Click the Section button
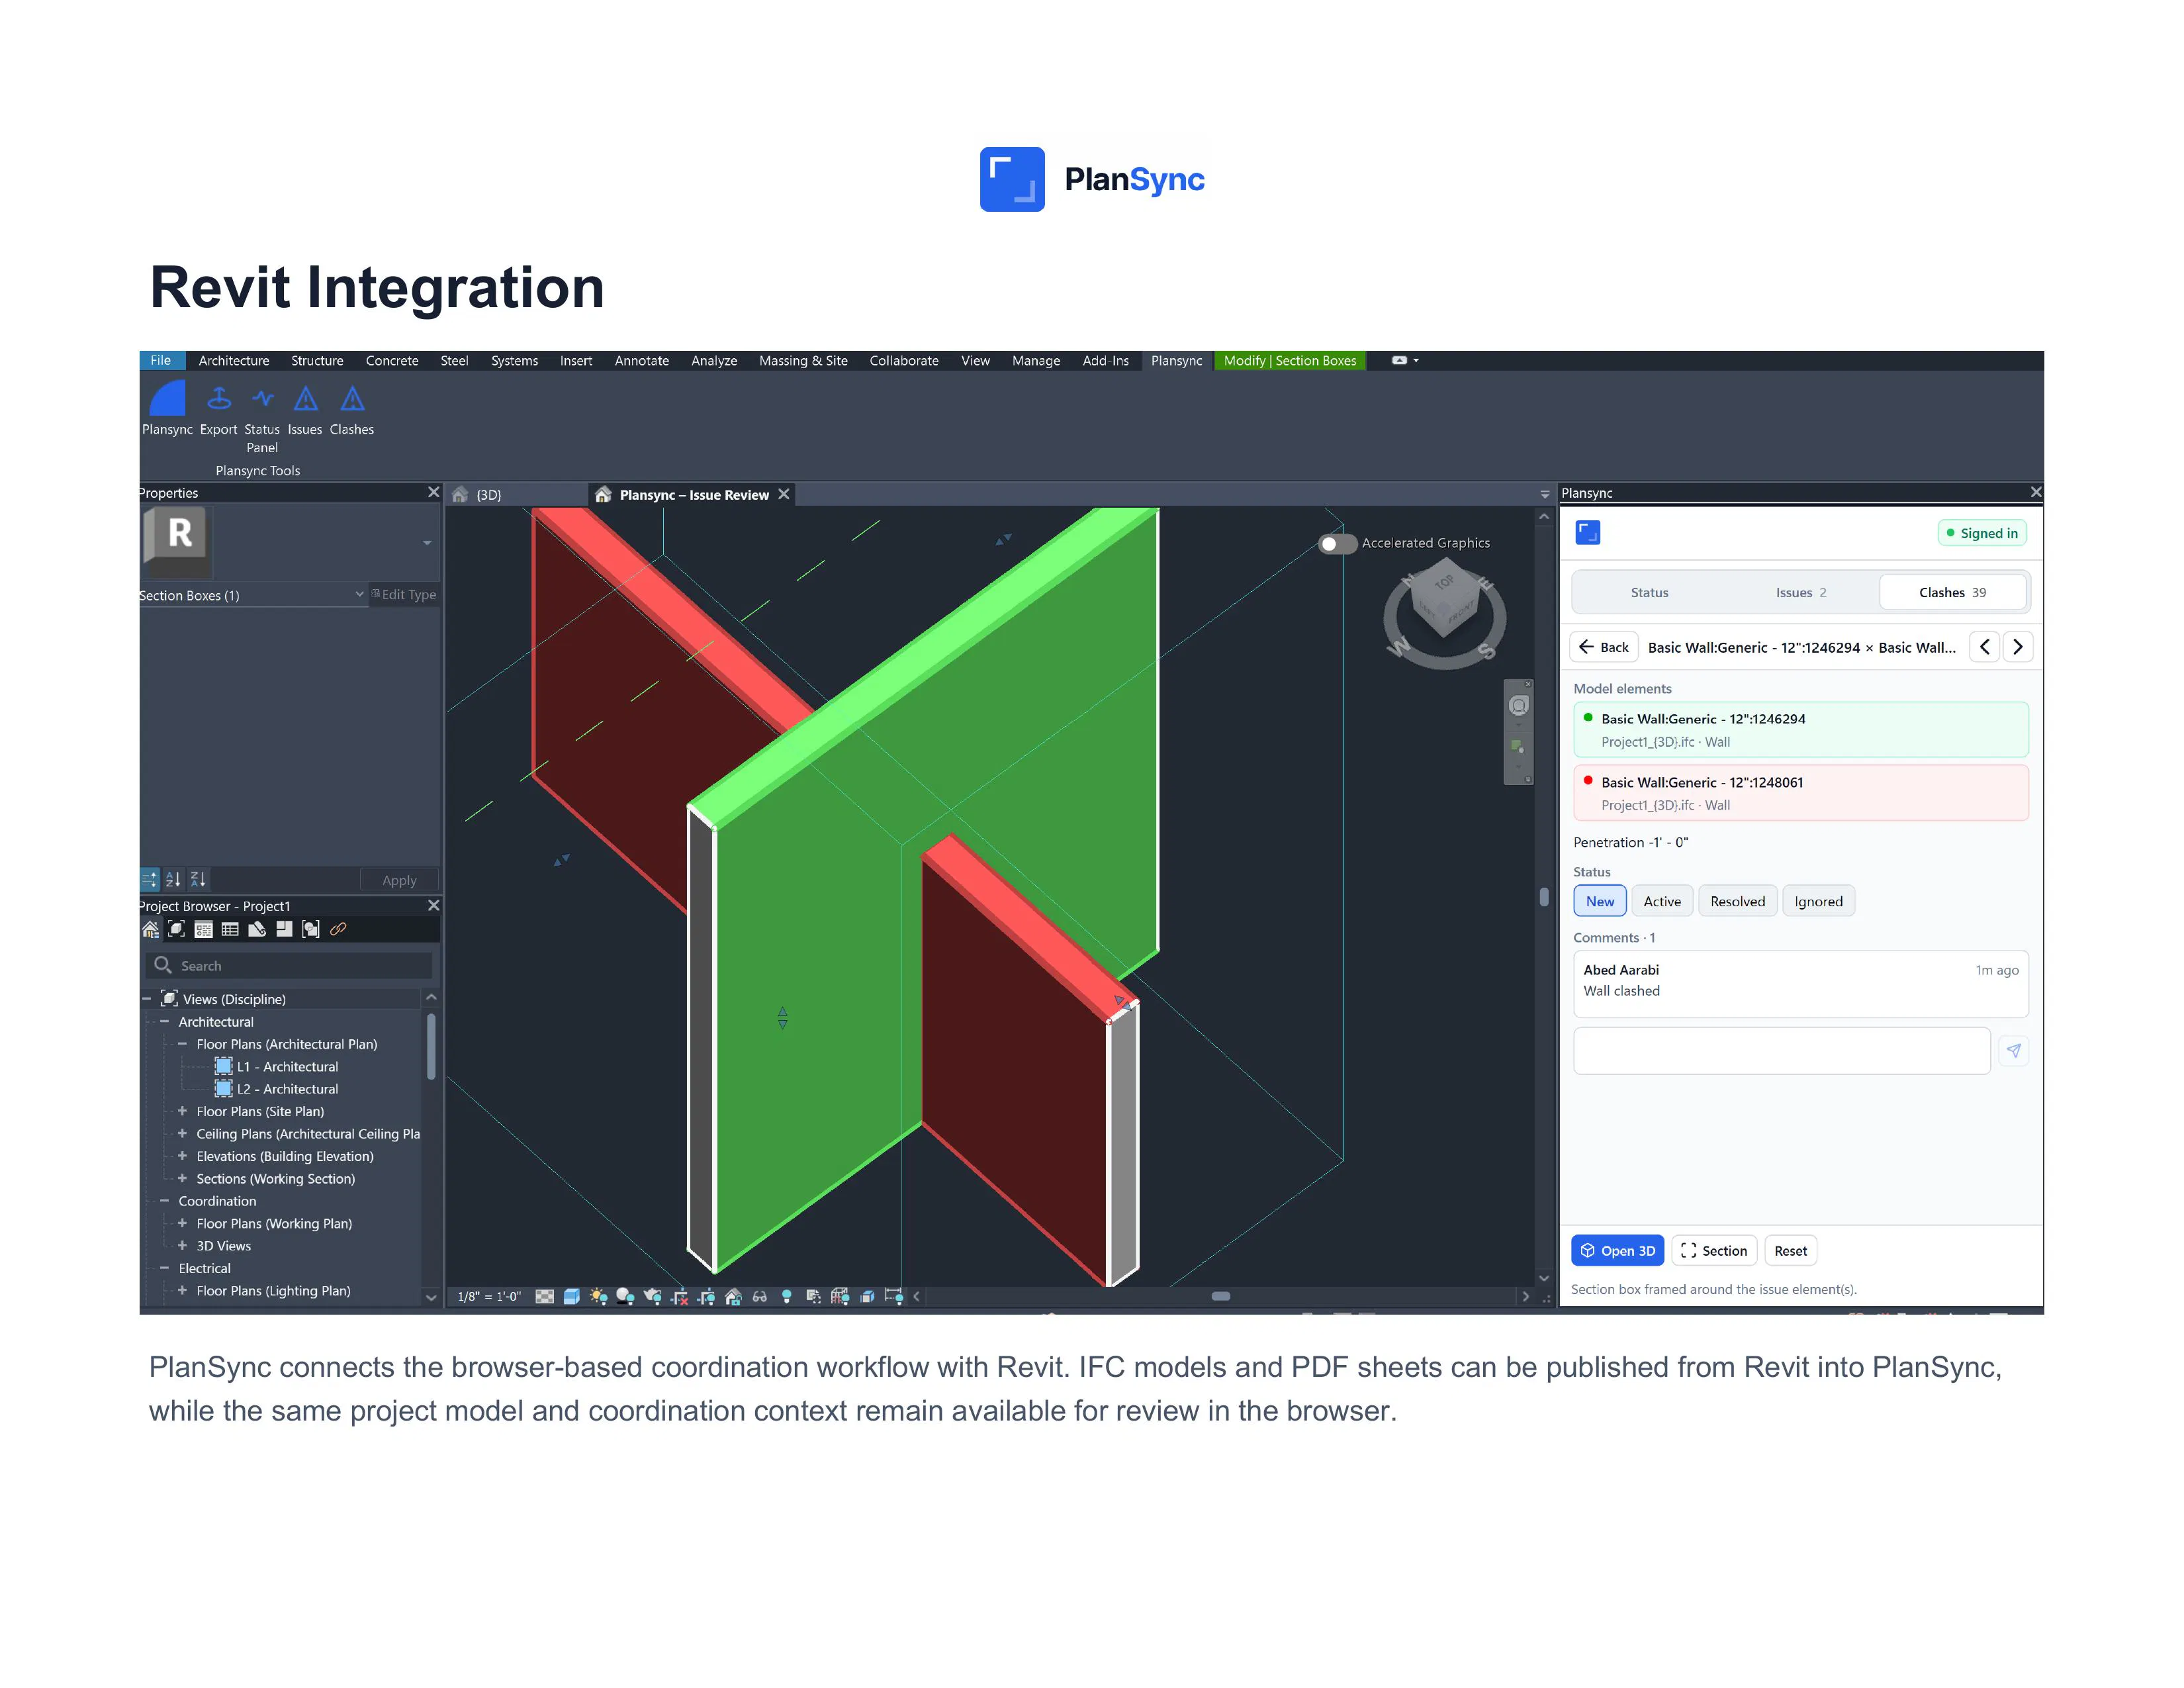 1714,1251
